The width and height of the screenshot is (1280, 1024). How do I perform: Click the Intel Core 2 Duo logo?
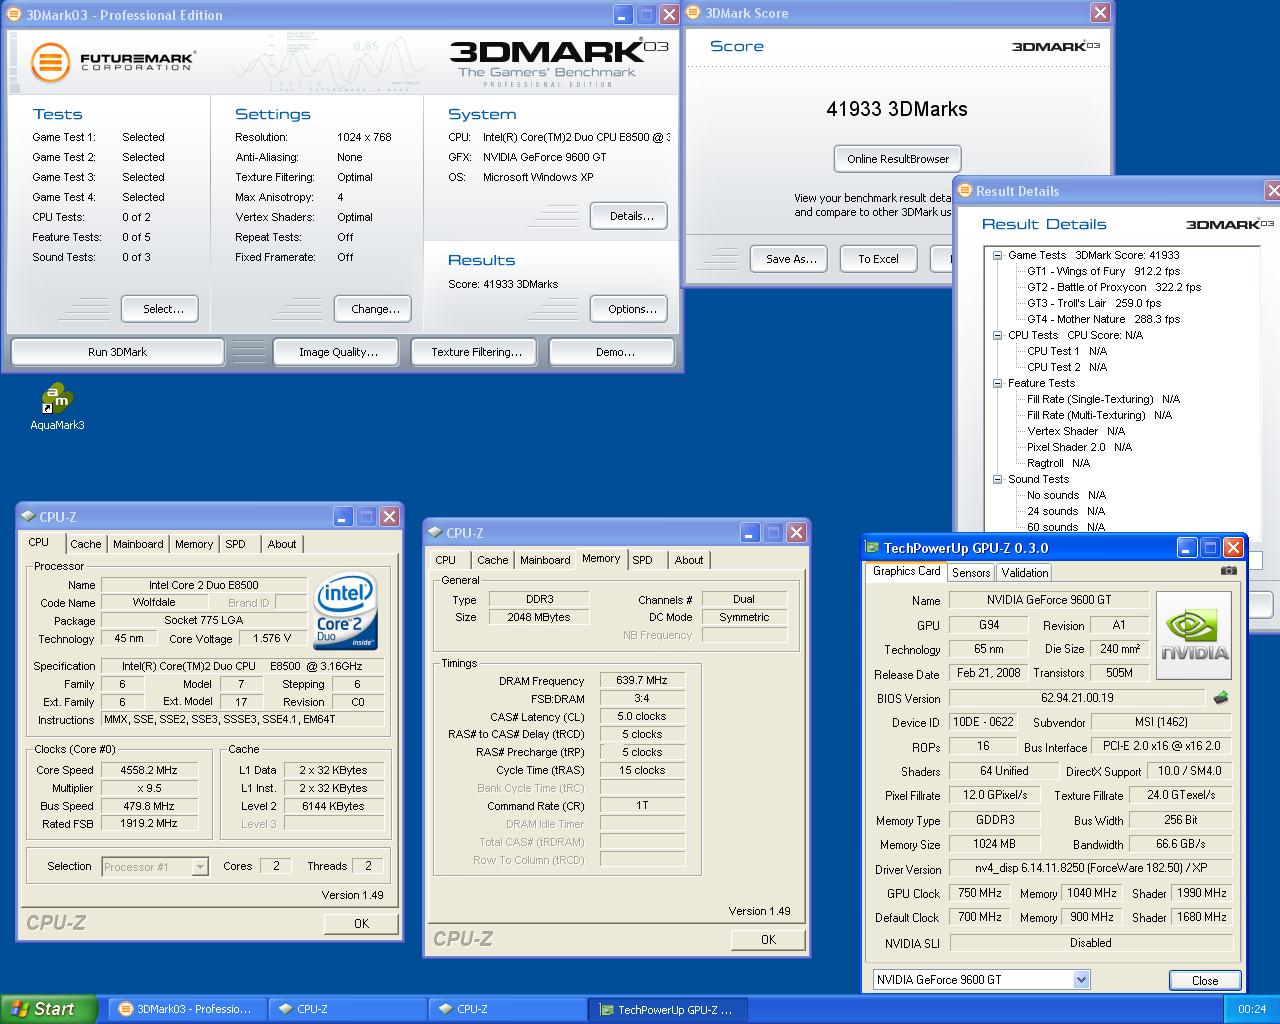tap(346, 611)
